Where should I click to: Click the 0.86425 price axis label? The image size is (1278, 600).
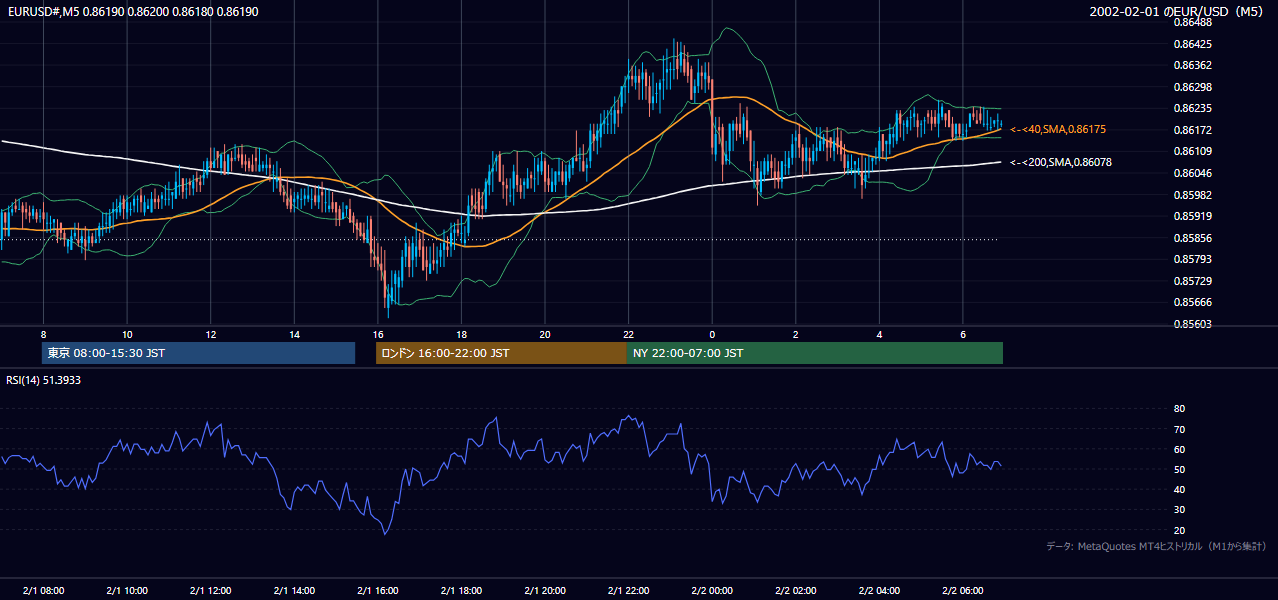pos(1192,44)
